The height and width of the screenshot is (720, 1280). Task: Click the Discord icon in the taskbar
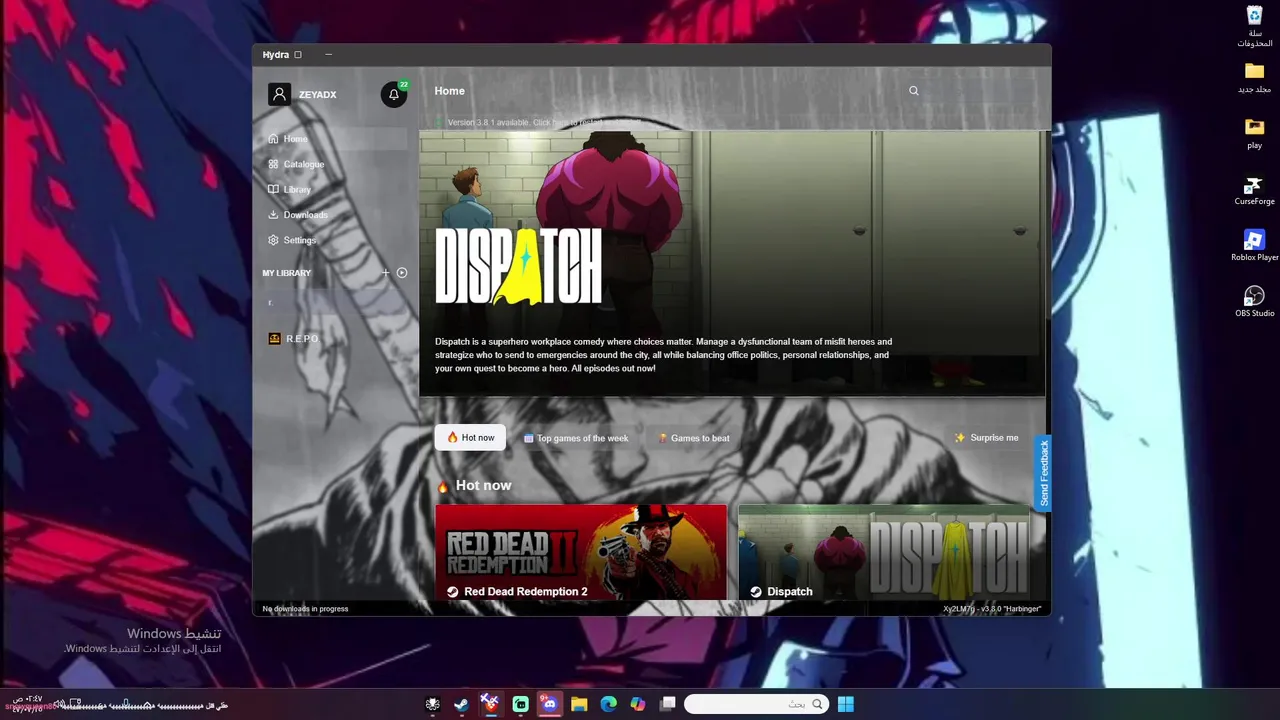(x=549, y=704)
